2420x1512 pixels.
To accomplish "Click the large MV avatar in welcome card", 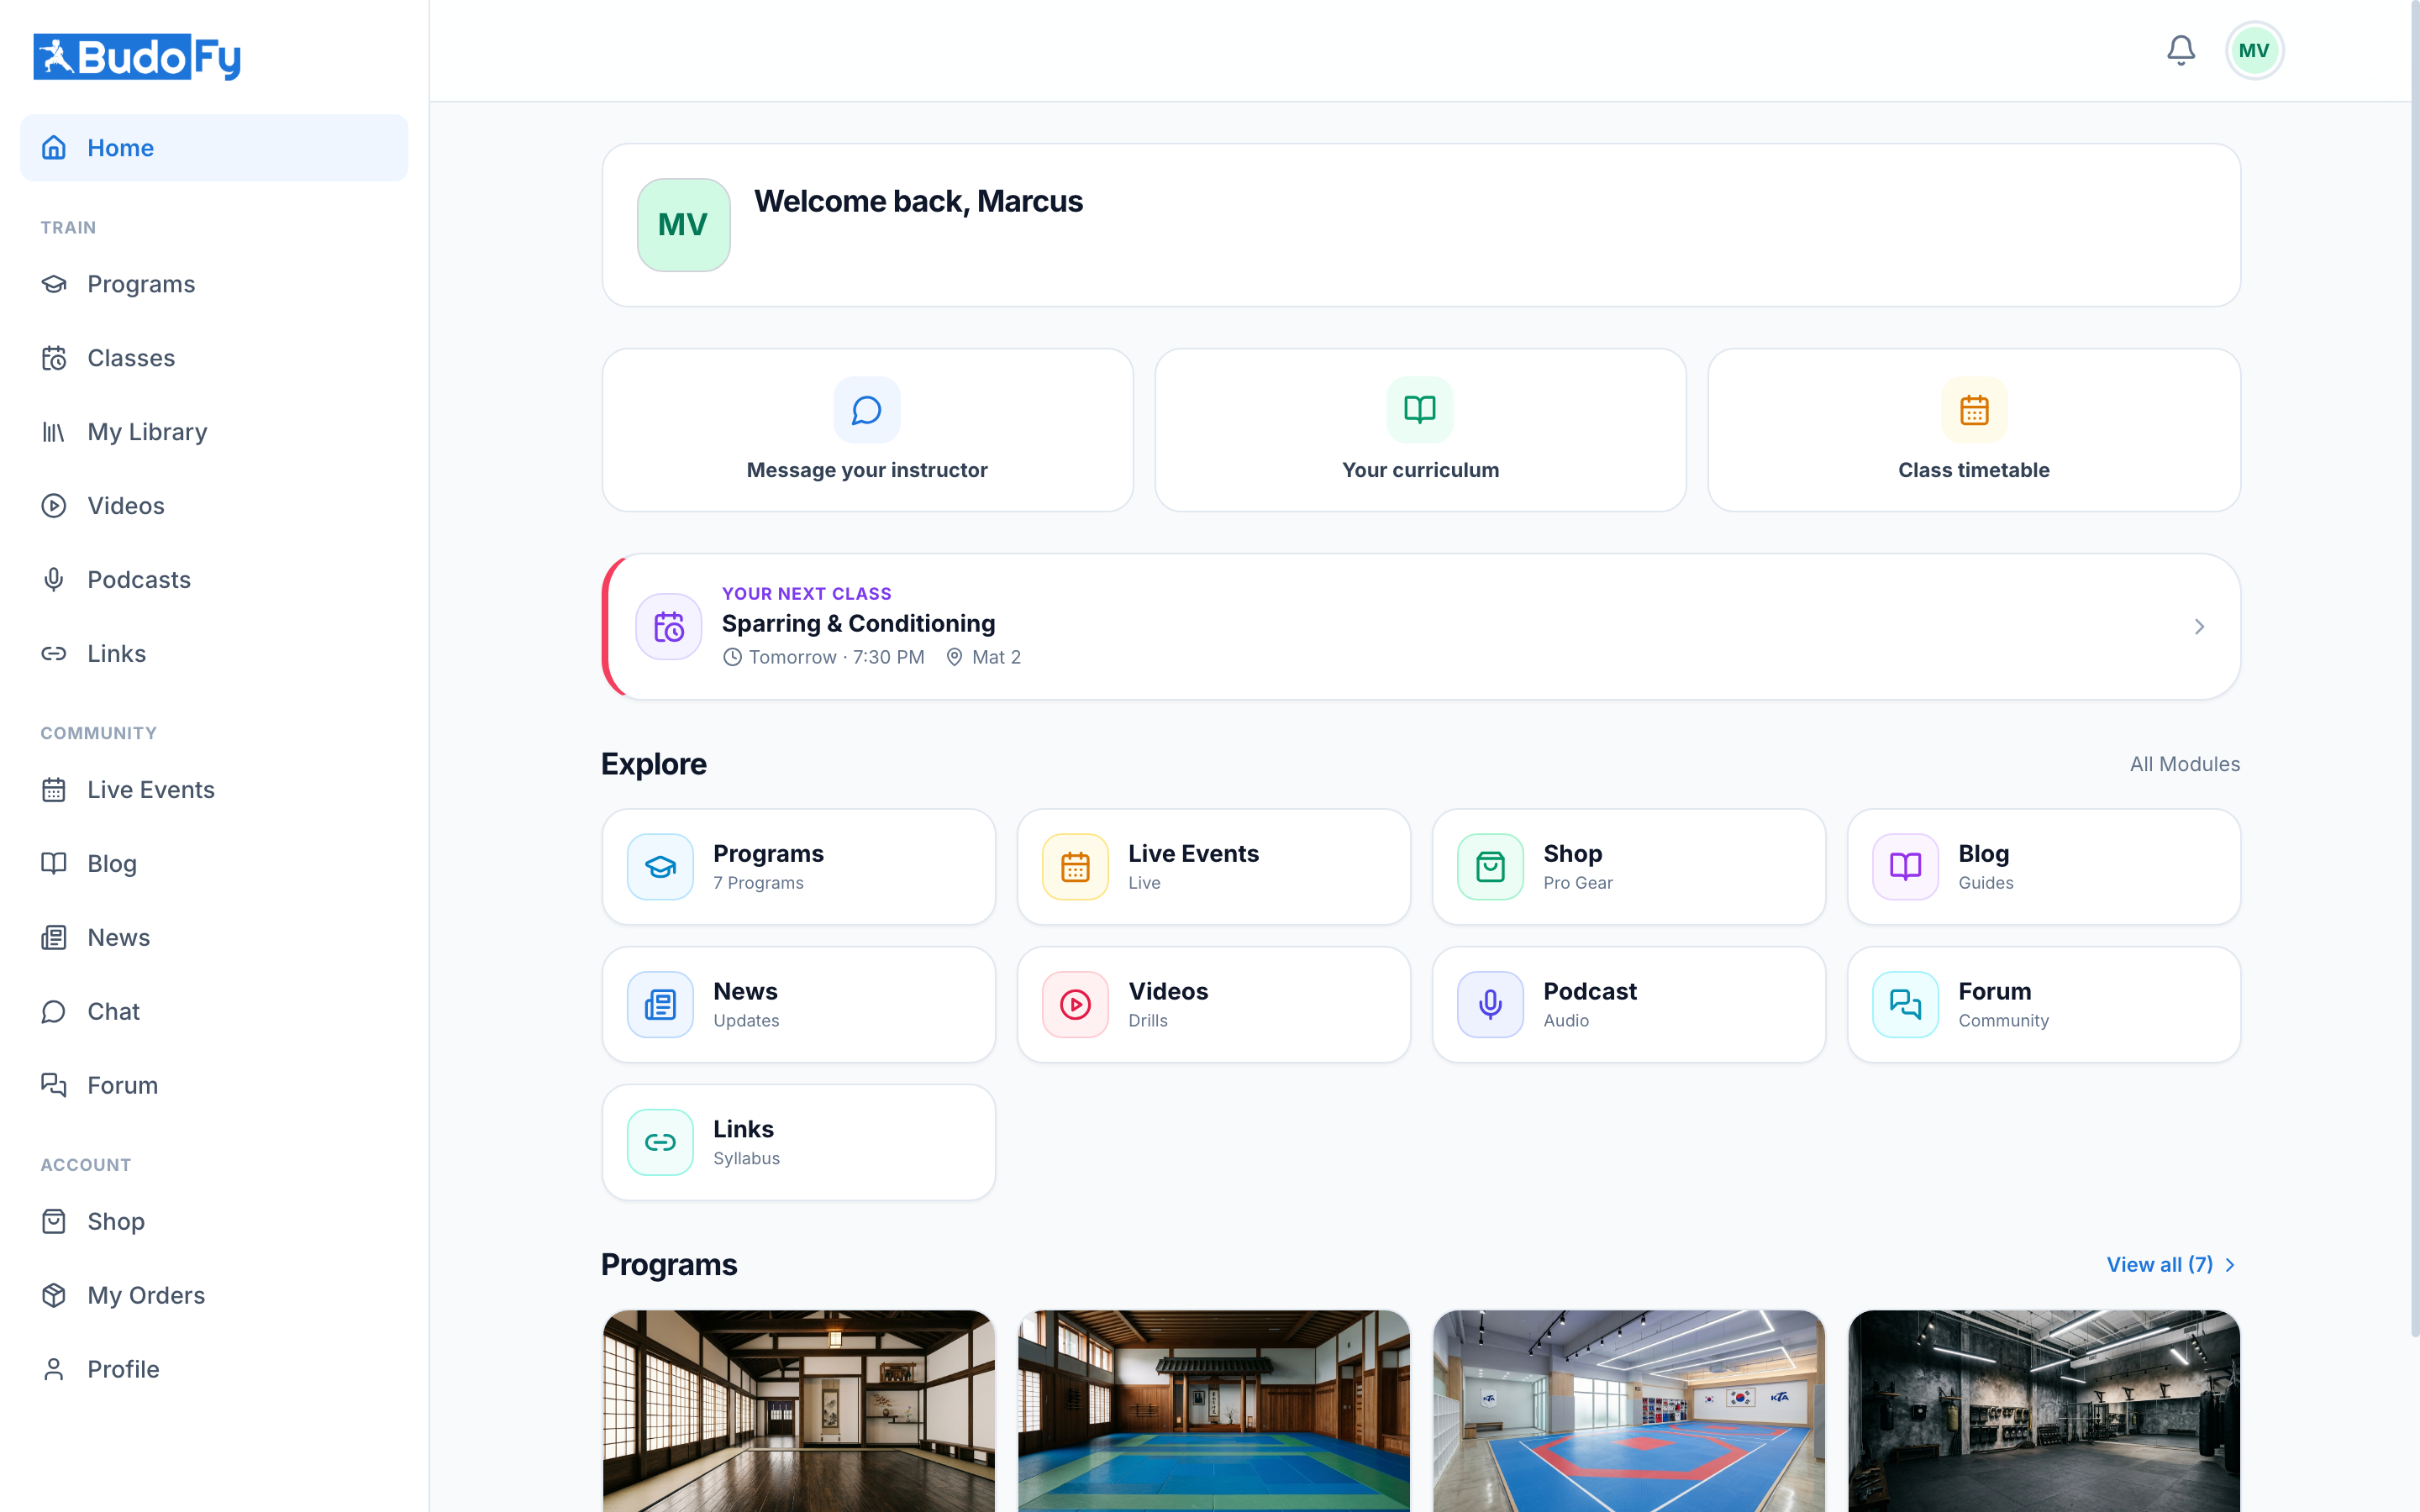I will click(684, 225).
